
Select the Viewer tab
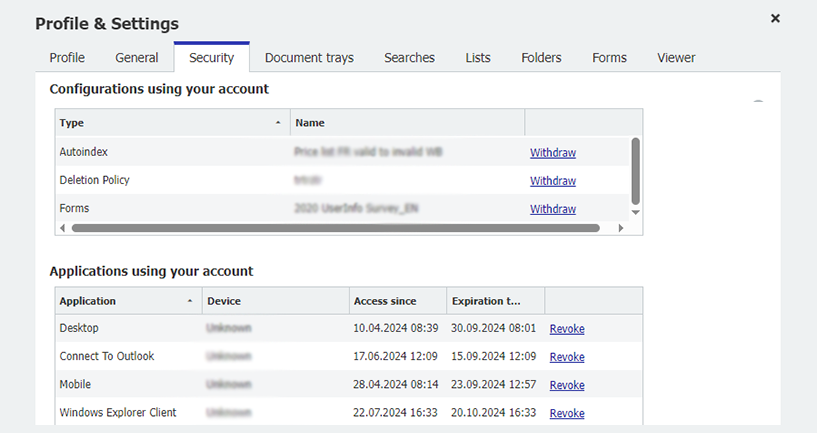click(676, 58)
